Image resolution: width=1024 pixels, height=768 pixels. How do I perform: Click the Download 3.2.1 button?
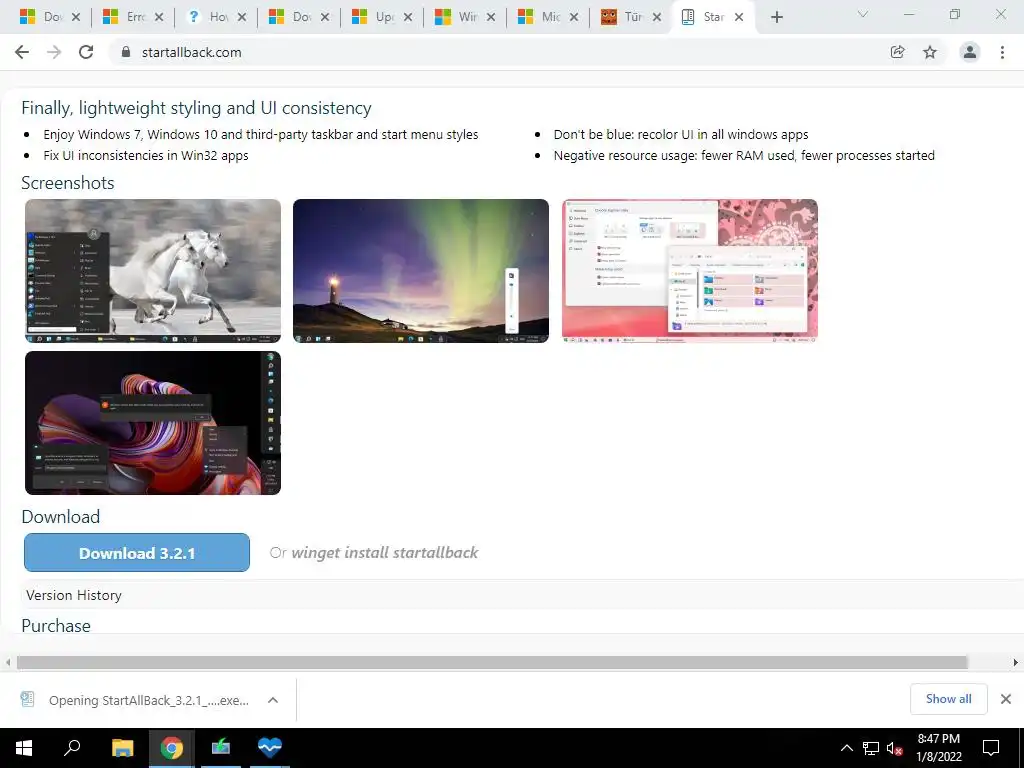point(137,552)
